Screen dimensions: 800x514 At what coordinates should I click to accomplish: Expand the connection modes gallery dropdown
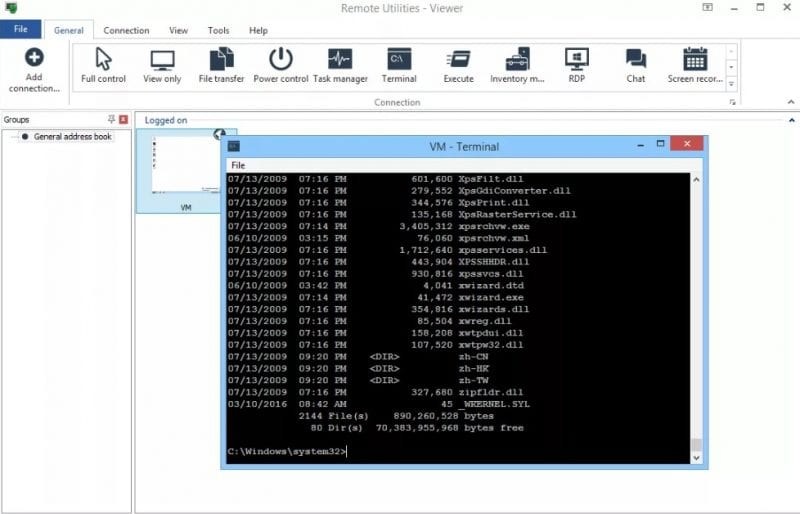click(732, 83)
